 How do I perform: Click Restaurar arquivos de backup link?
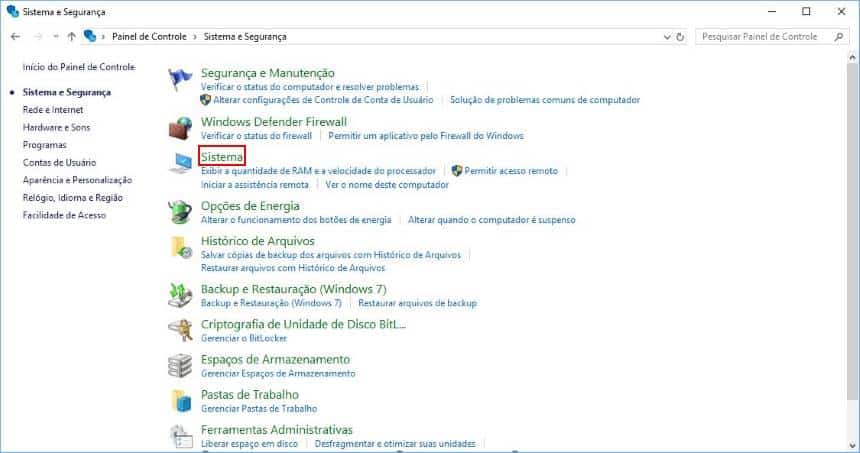pos(417,303)
